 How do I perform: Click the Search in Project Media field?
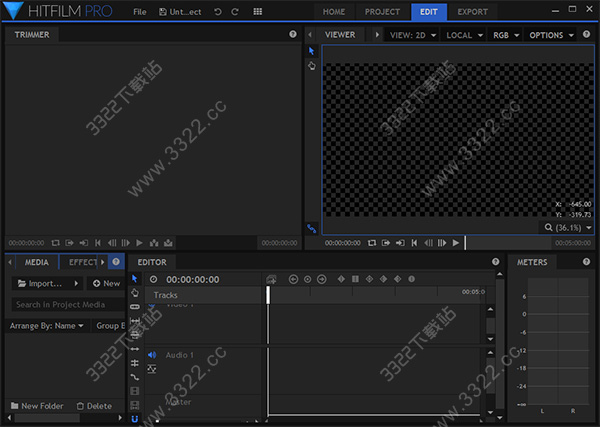point(63,304)
